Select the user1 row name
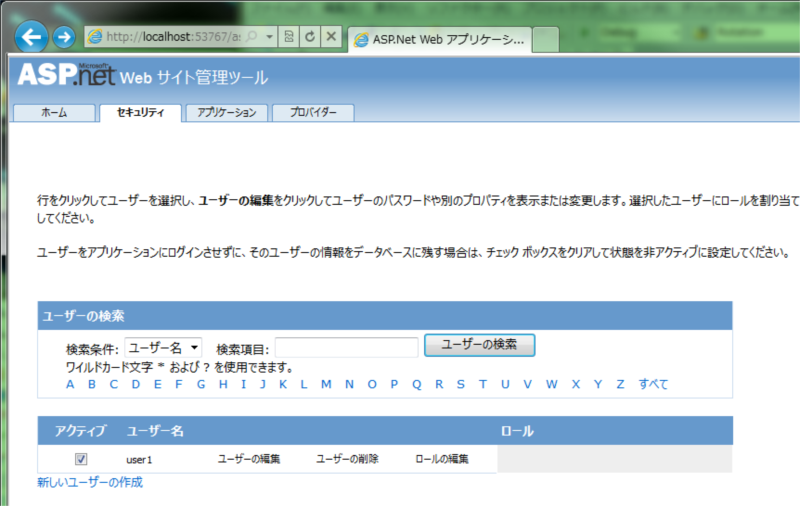Viewport: 800px width, 506px height. click(x=139, y=460)
